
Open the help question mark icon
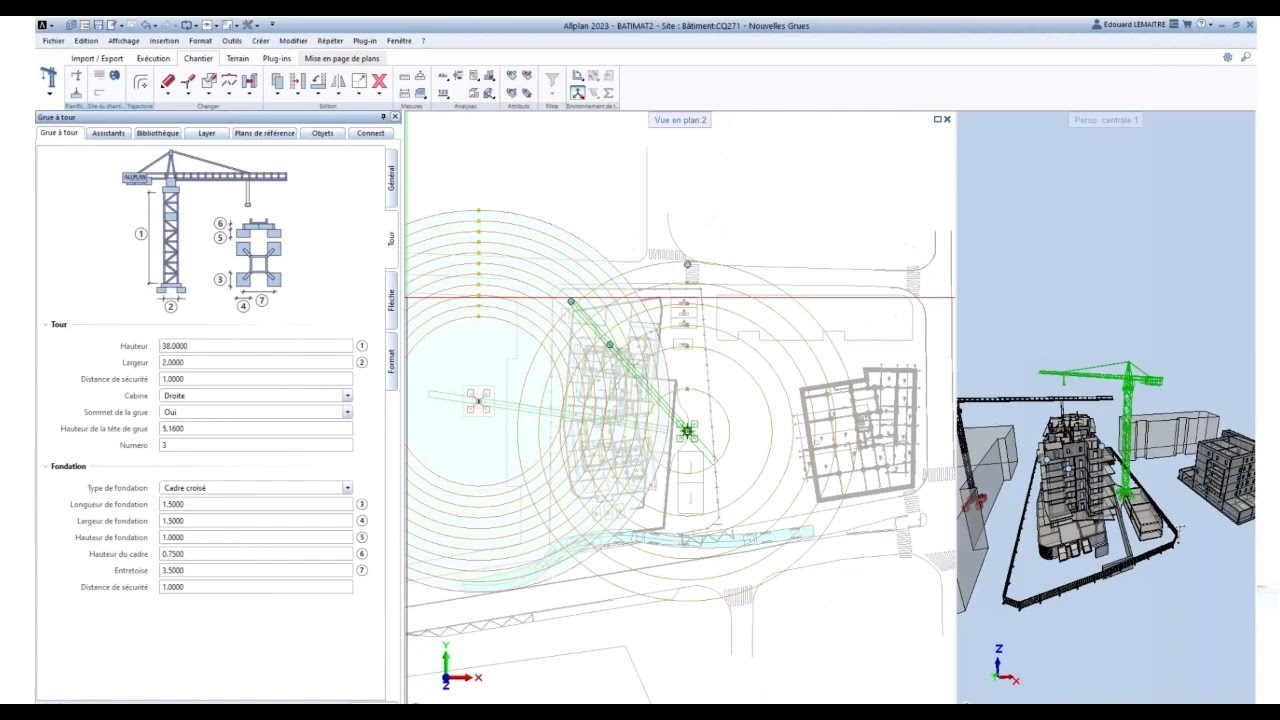1201,24
